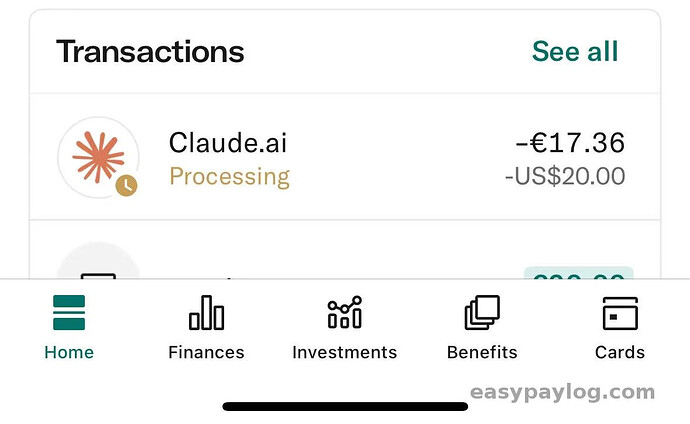Tap the Finances bar chart icon

pyautogui.click(x=206, y=312)
